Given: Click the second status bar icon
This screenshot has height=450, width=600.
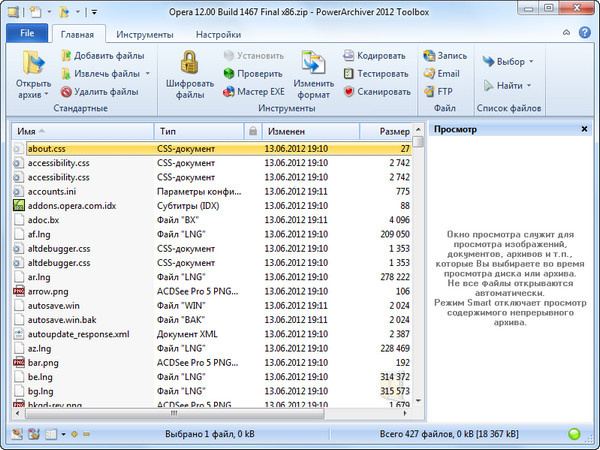Looking at the screenshot, I should 34,434.
